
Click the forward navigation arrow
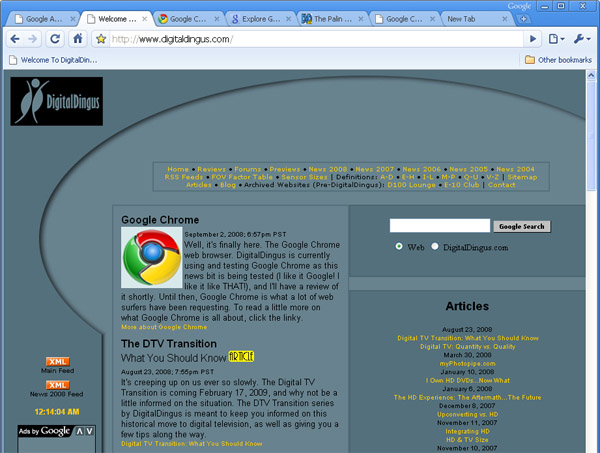pos(33,39)
